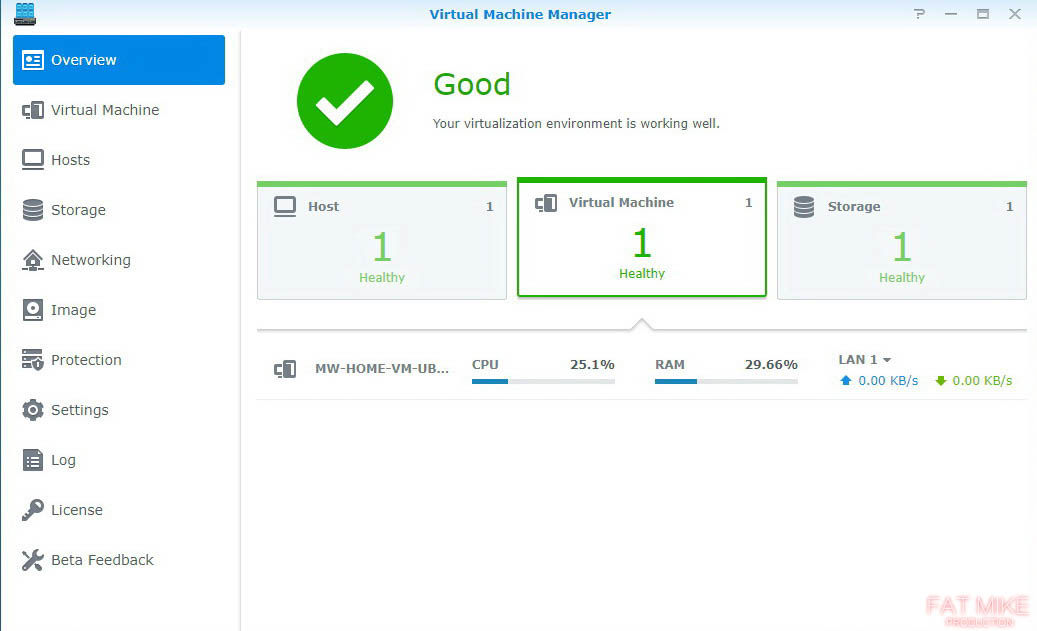
Task: Navigate to the Storage section label
Action: (78, 210)
